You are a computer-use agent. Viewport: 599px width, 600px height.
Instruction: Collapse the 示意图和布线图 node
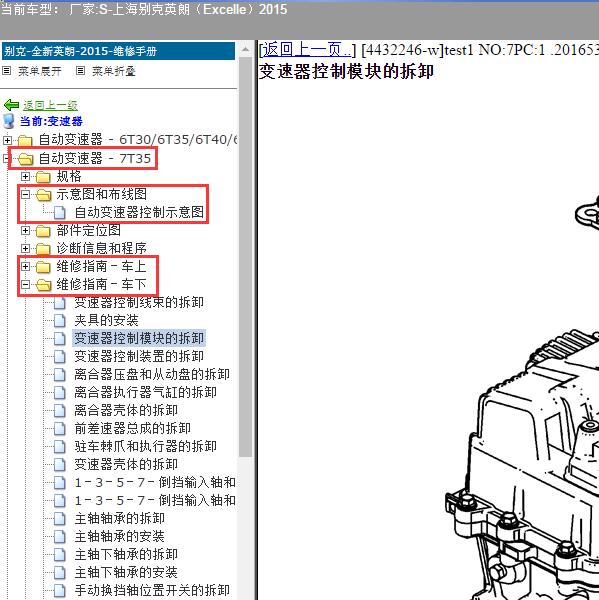click(25, 194)
